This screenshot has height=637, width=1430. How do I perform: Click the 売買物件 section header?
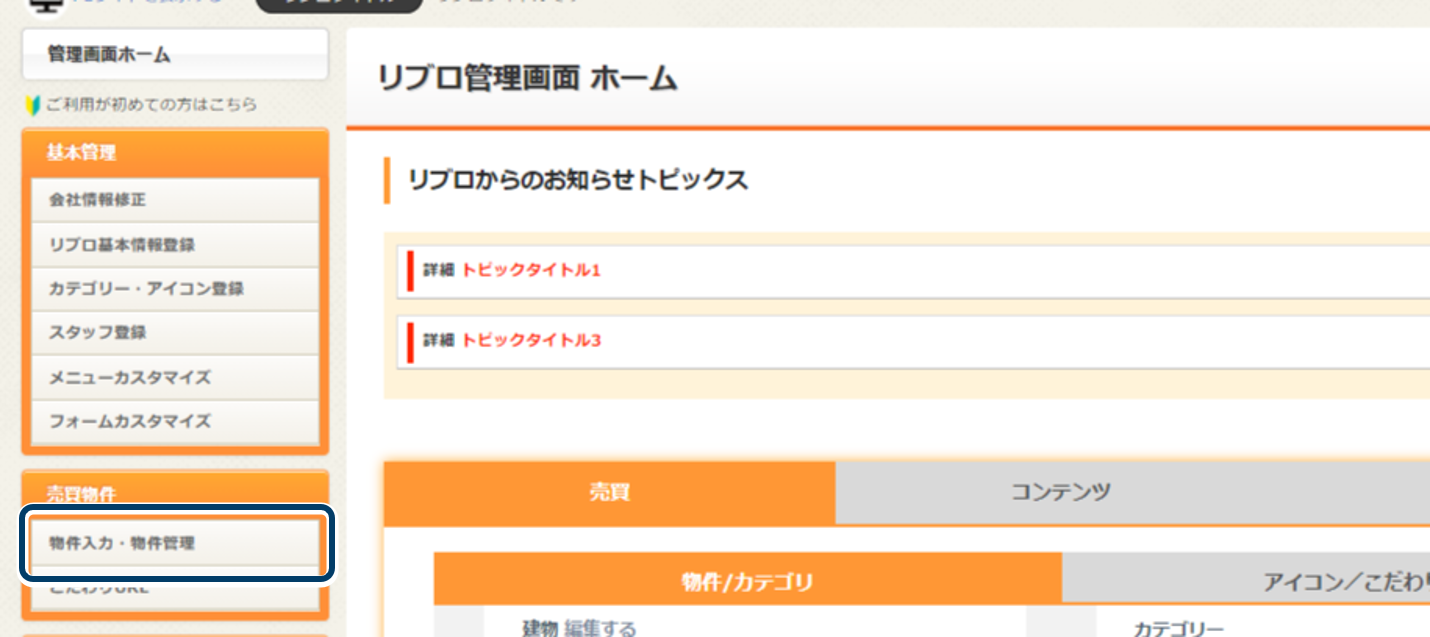pyautogui.click(x=175, y=494)
